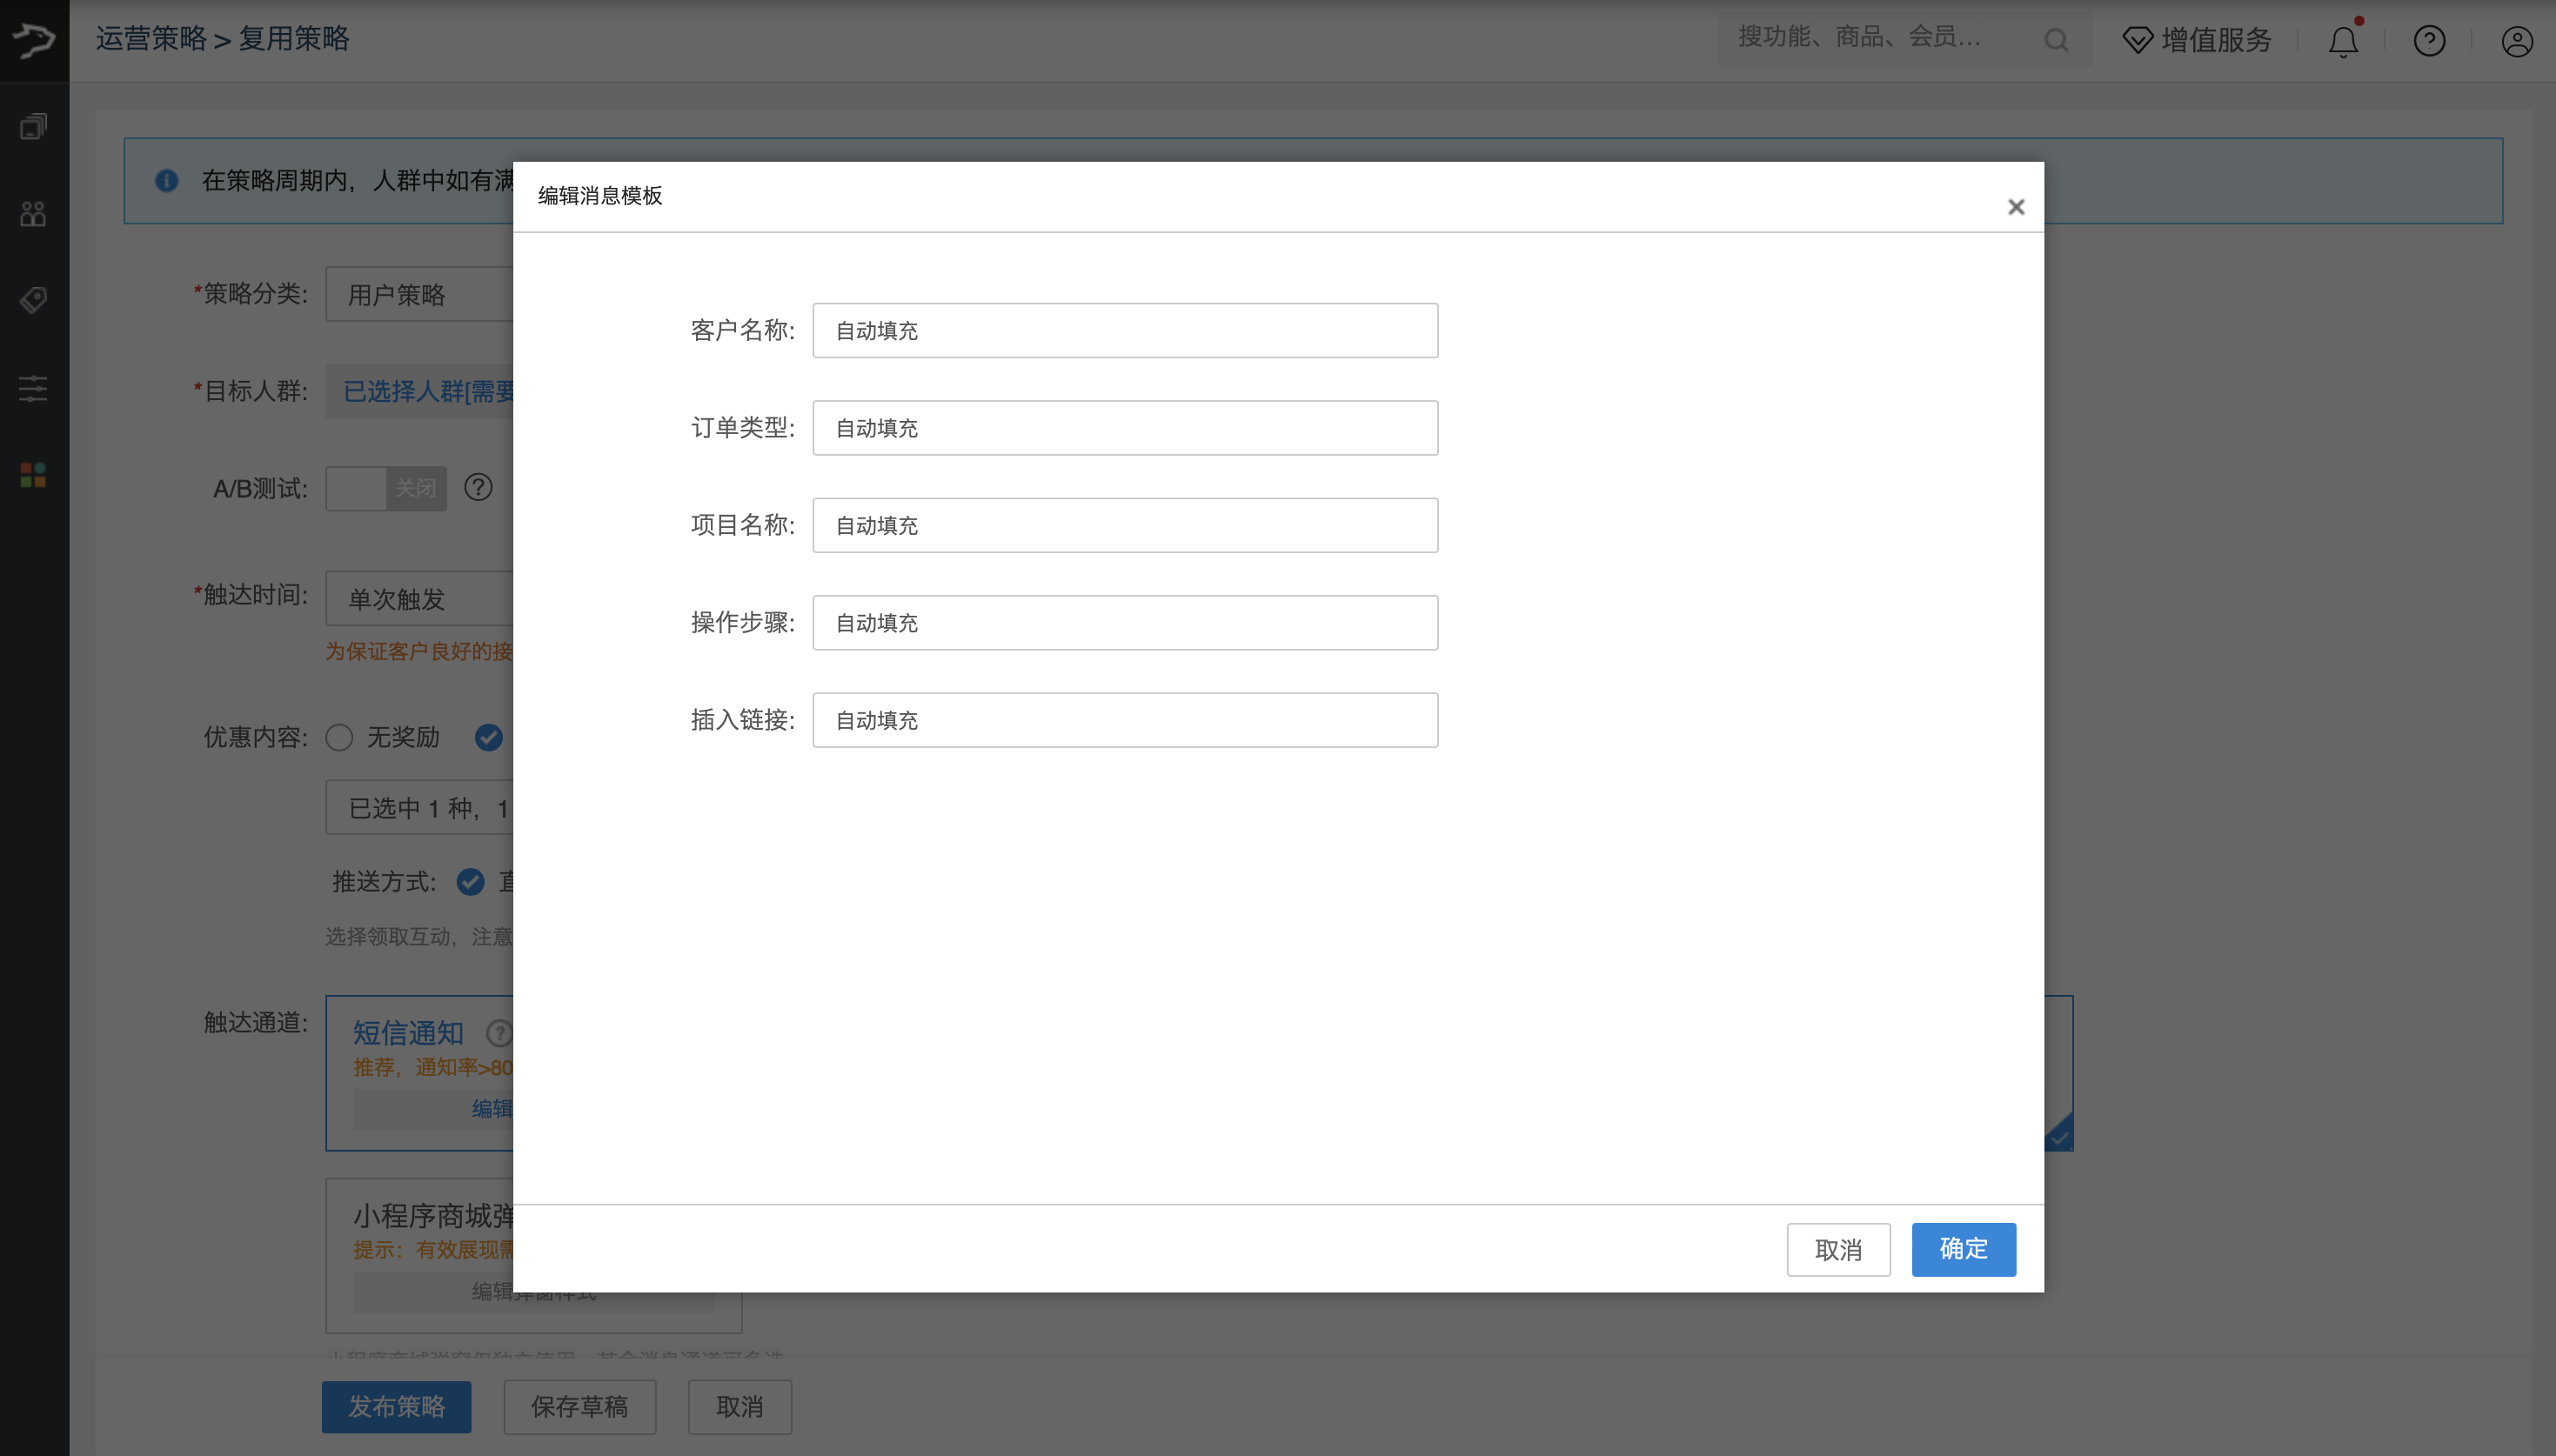Viewport: 2556px width, 1456px height.
Task: Click the dialog 取消 button
Action: coord(1838,1249)
